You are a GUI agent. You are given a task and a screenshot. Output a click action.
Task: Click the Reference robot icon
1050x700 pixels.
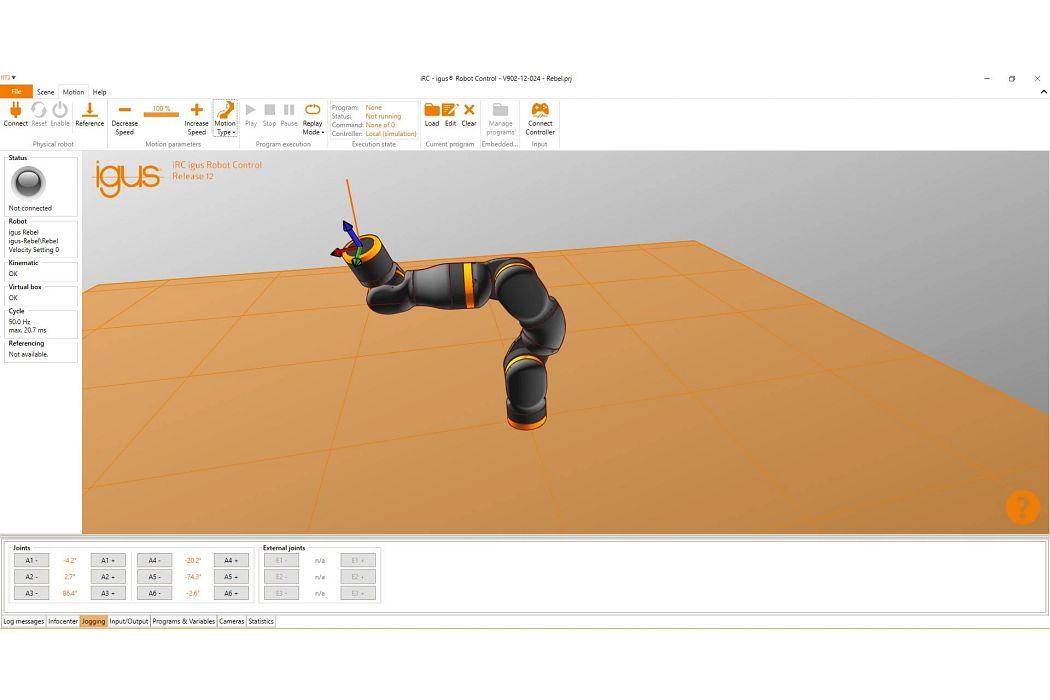tap(89, 114)
